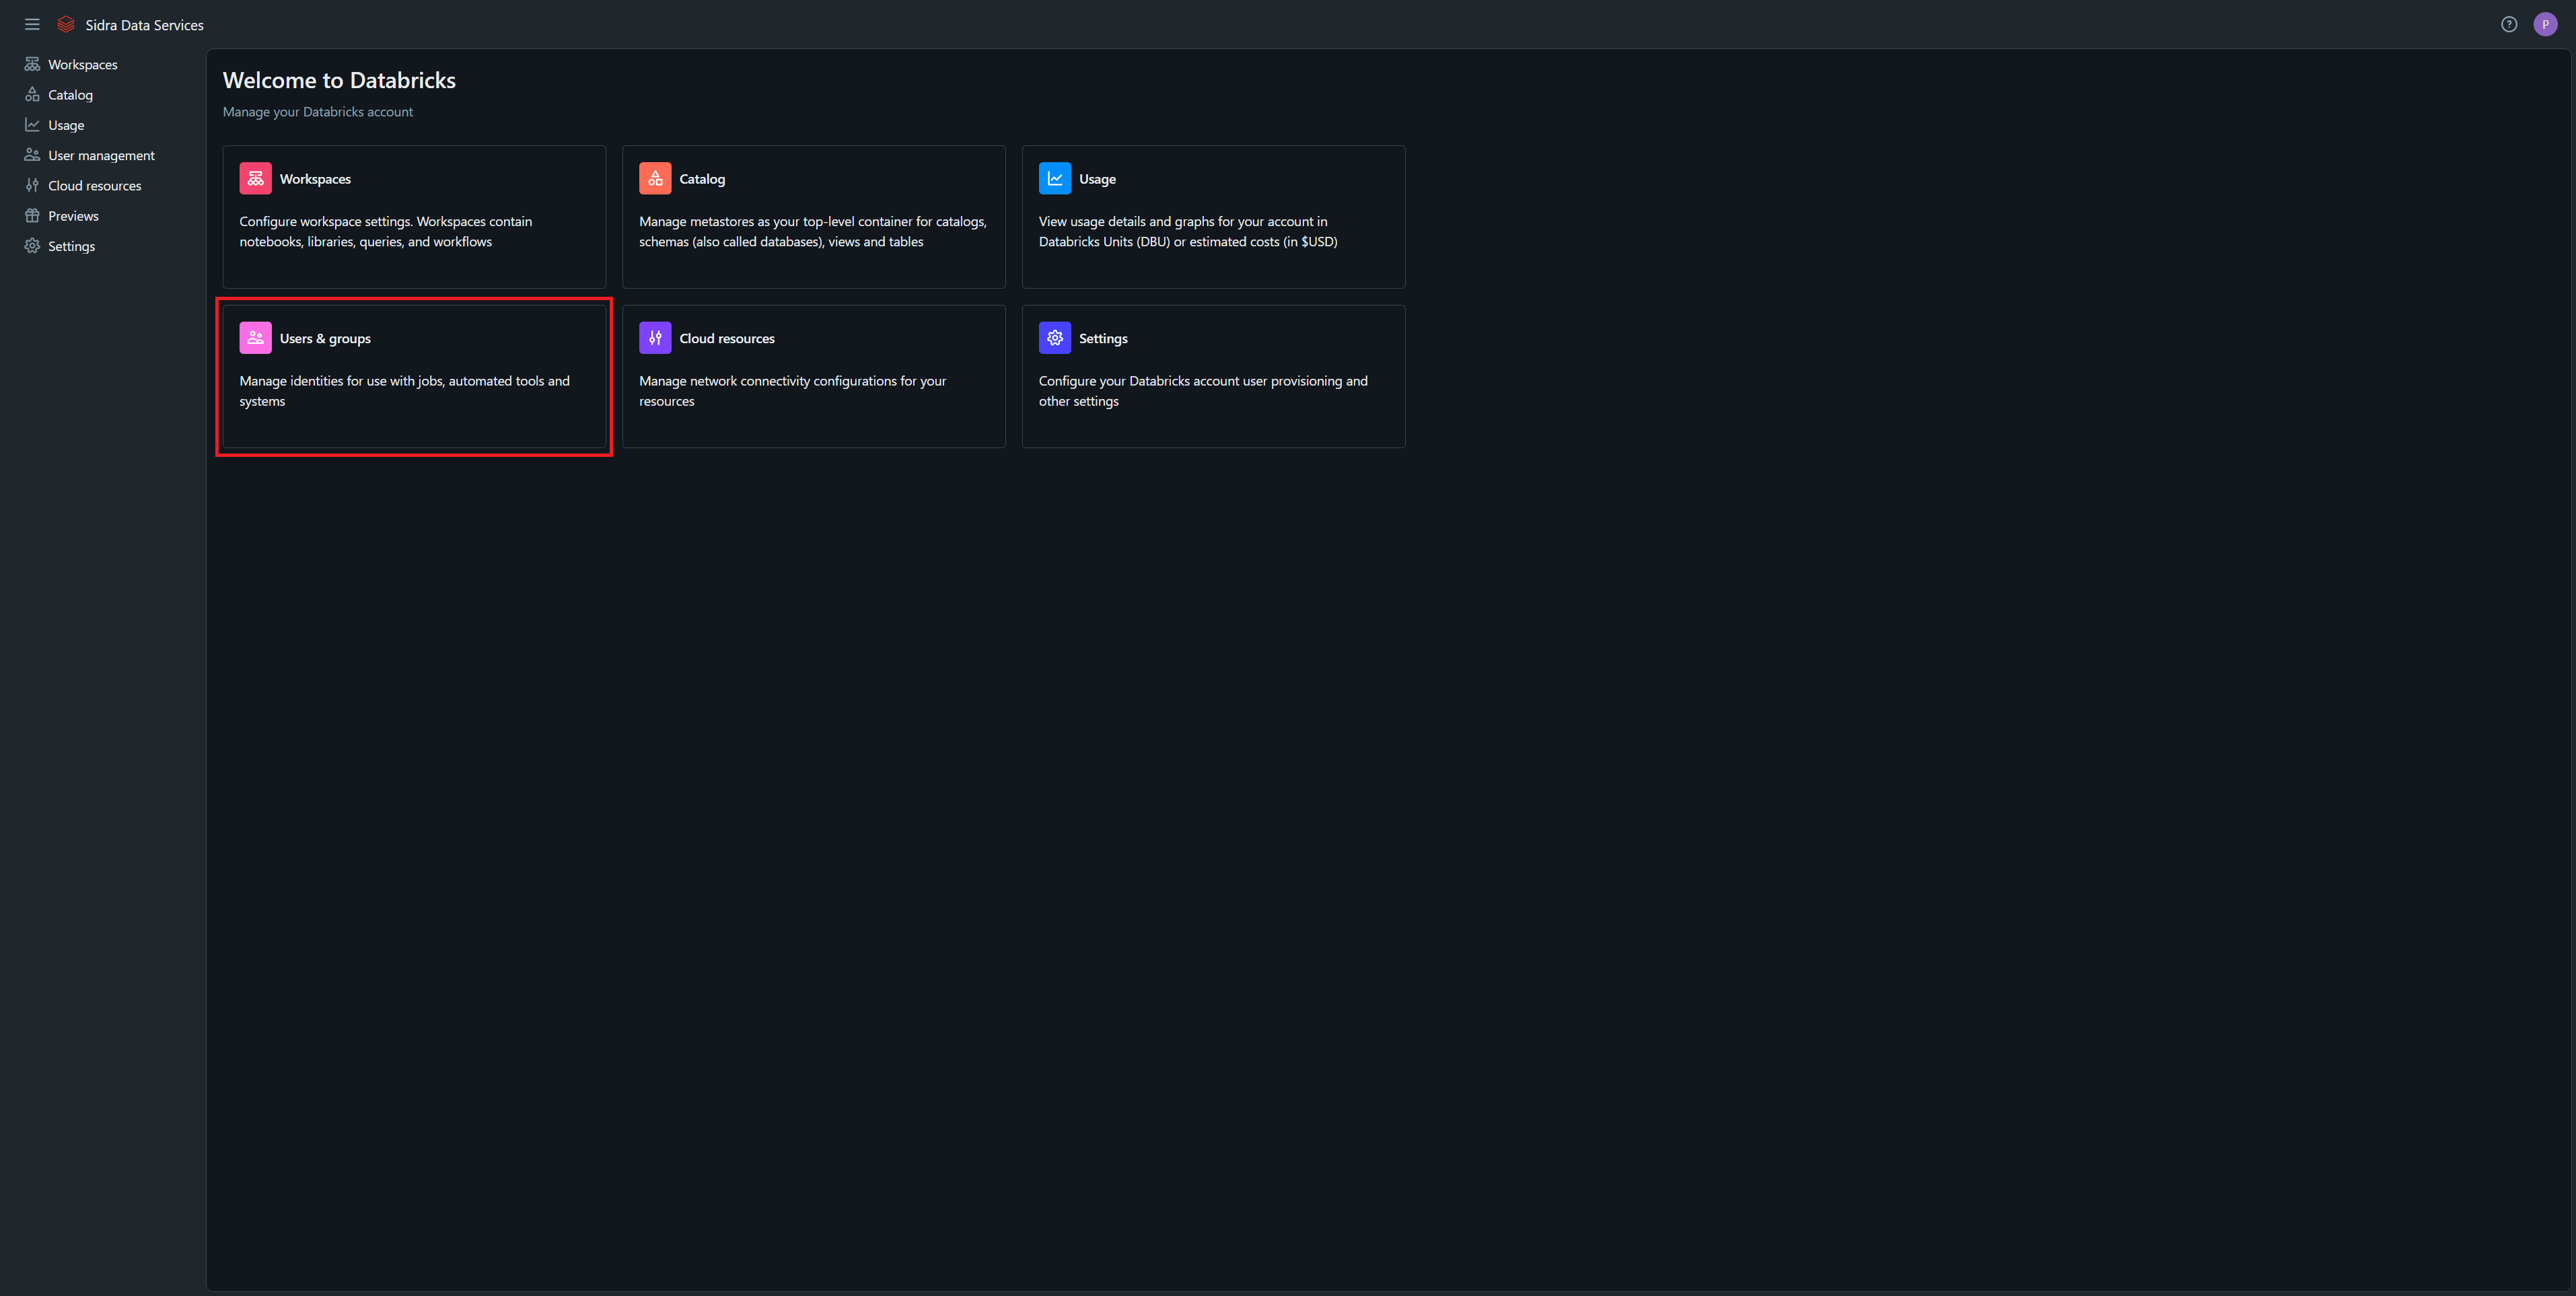Open the Settings card title
This screenshot has width=2576, height=1296.
(x=1103, y=339)
